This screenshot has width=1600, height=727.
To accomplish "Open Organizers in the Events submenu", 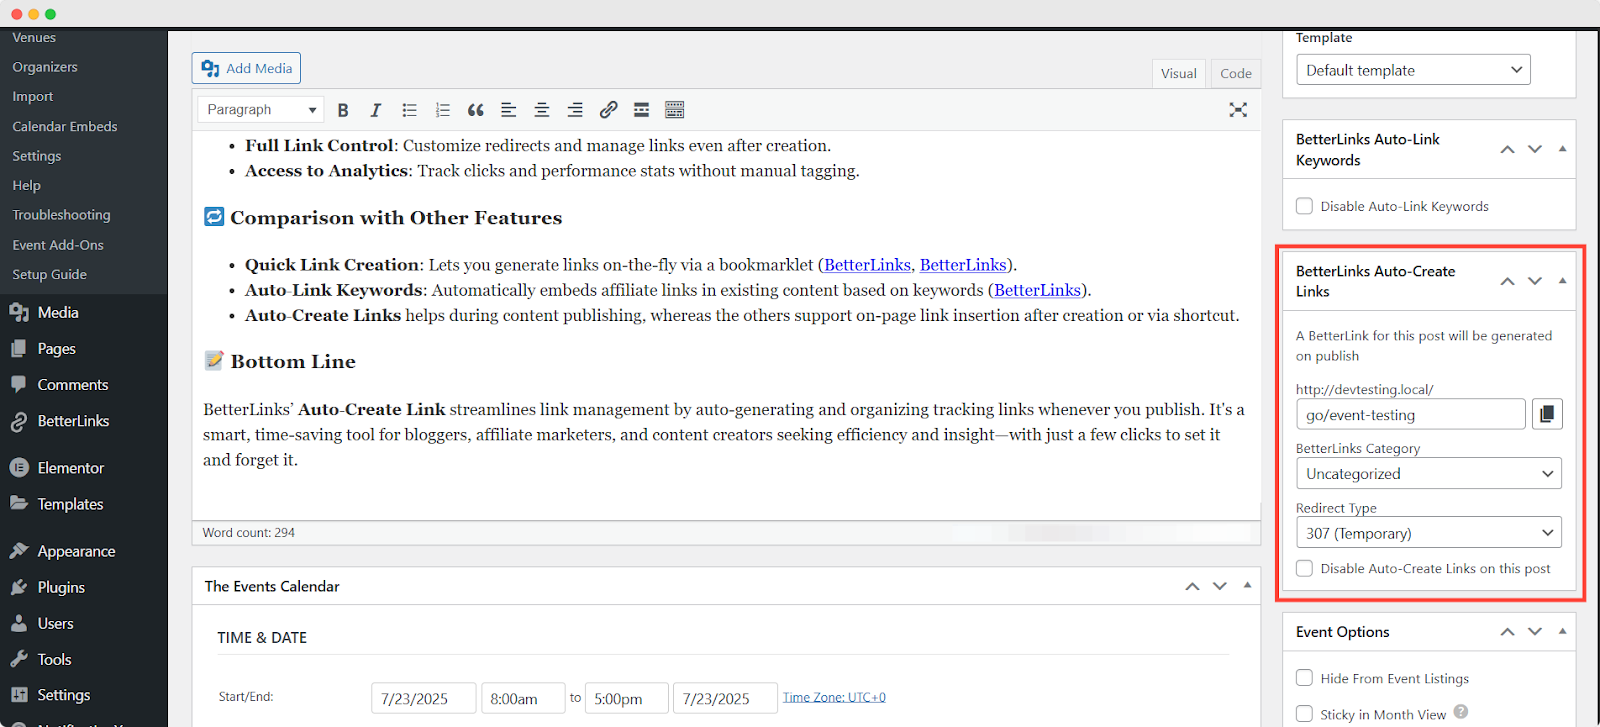I will (x=45, y=67).
